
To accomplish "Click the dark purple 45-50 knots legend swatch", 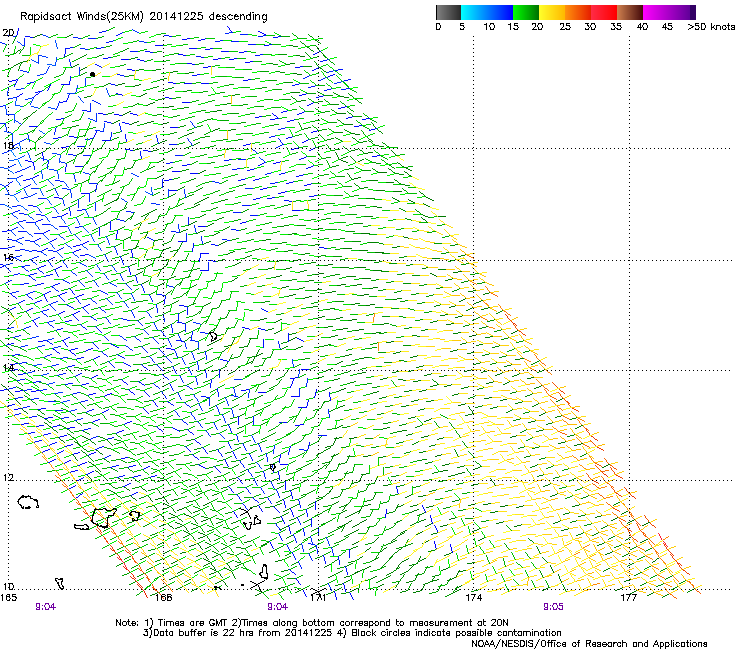I will click(x=682, y=12).
